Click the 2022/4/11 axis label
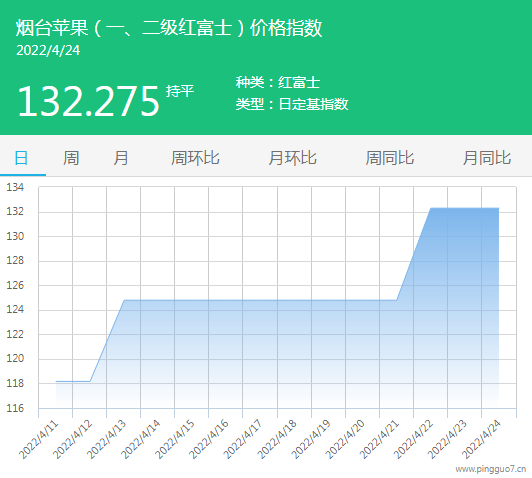 [x=38, y=439]
